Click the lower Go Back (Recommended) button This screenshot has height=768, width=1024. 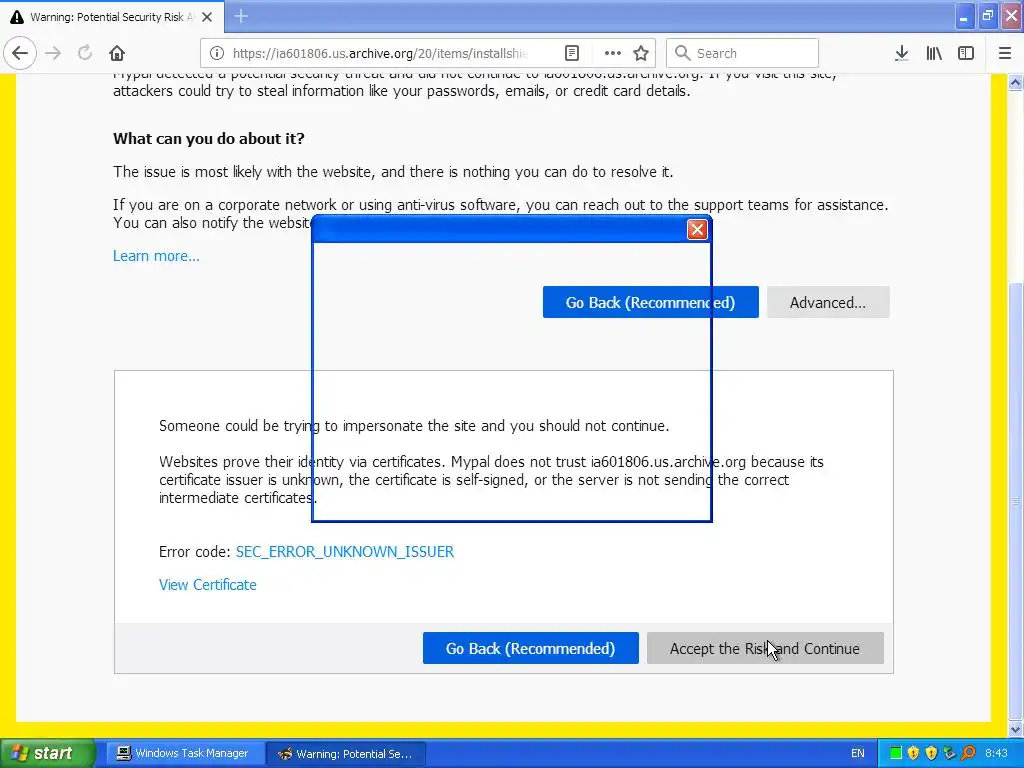coord(530,648)
